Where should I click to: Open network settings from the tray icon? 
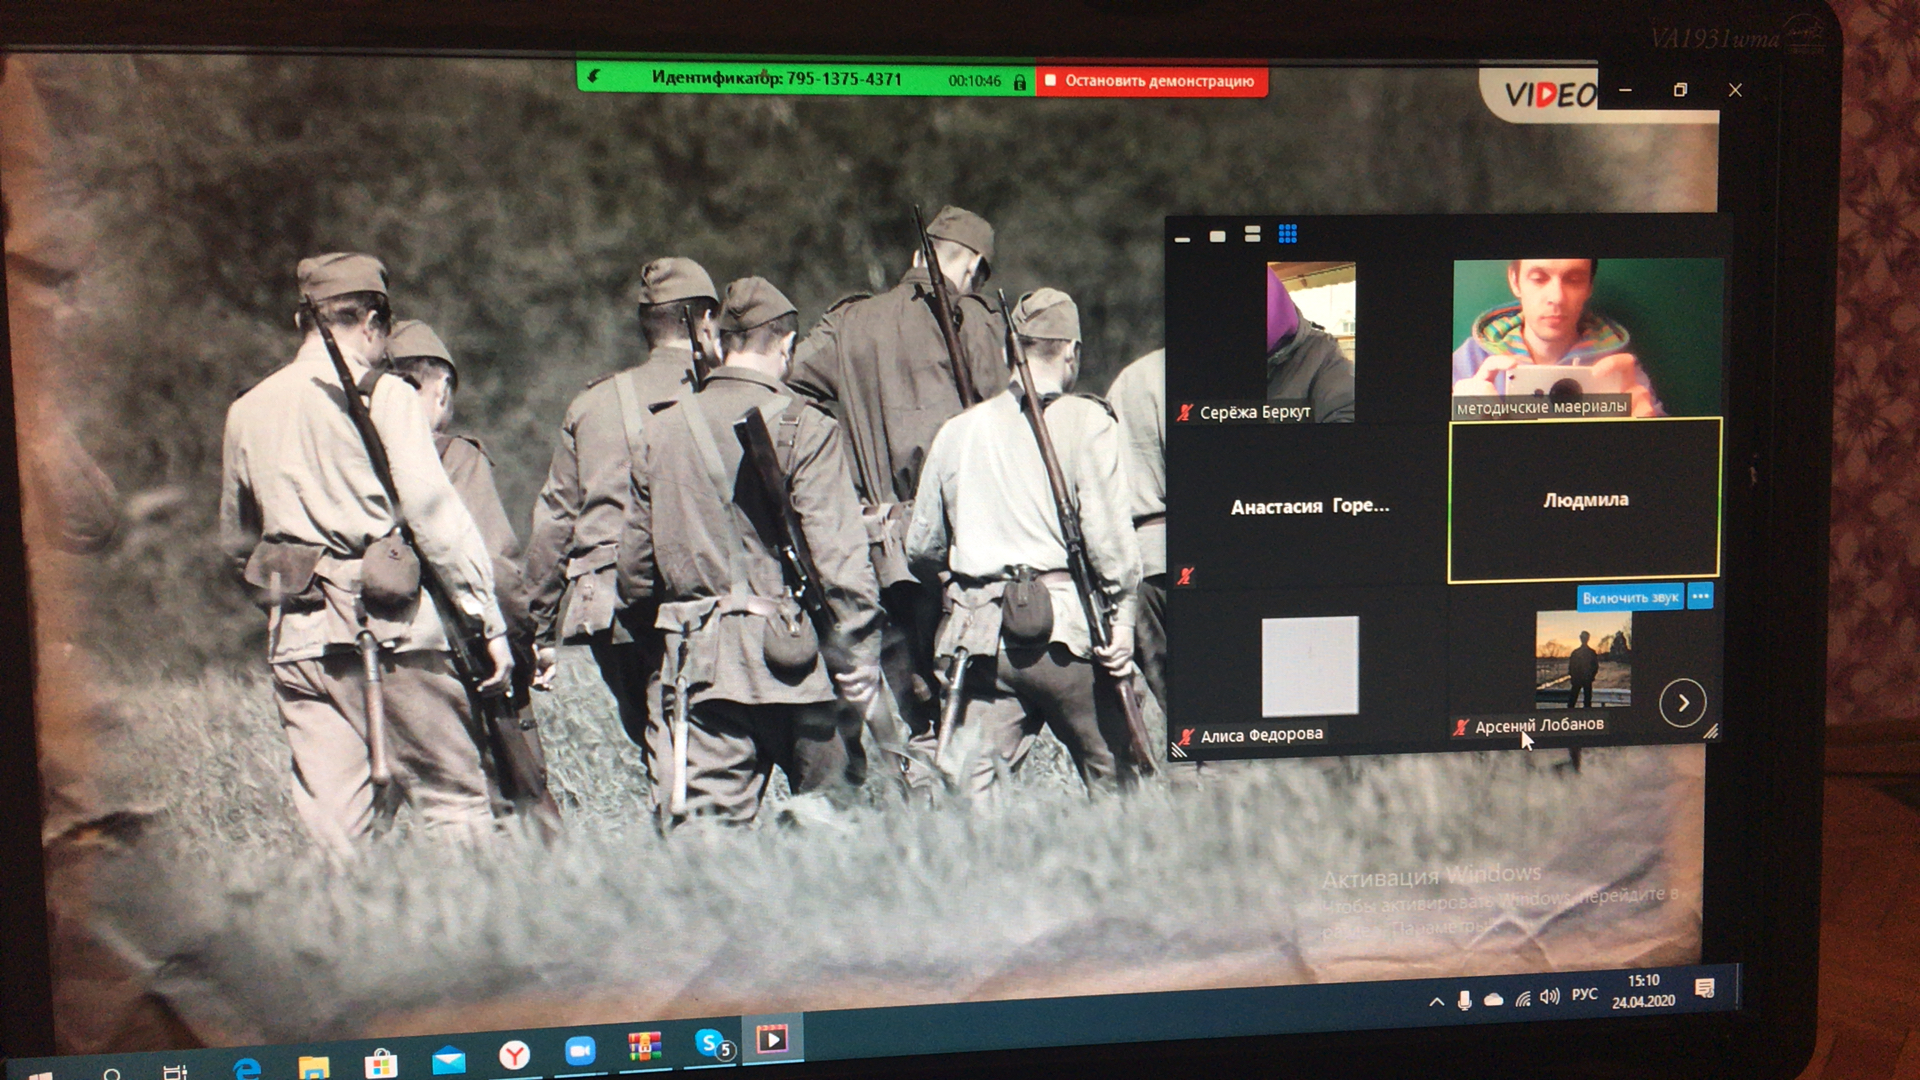1522,998
